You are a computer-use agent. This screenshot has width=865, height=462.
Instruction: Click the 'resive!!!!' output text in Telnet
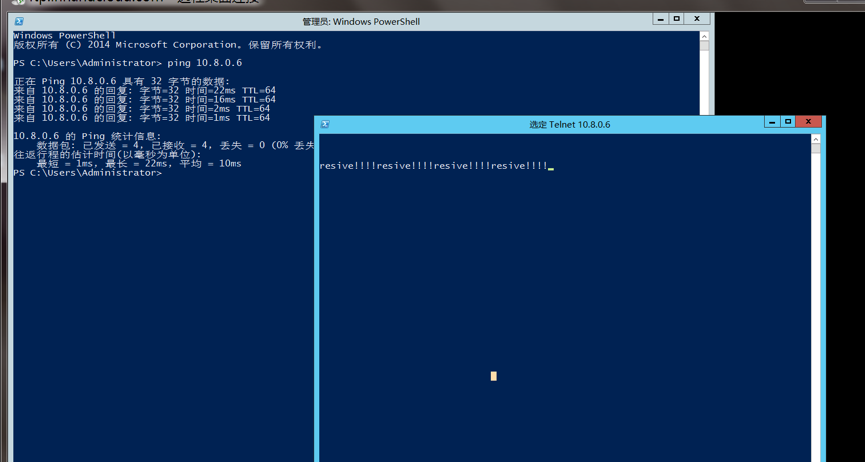coord(433,166)
